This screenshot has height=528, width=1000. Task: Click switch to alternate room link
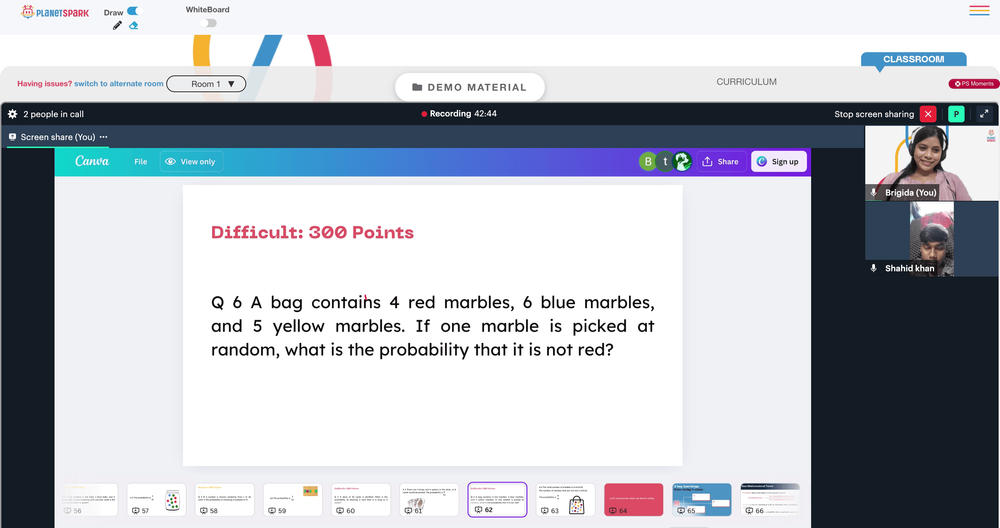[119, 84]
